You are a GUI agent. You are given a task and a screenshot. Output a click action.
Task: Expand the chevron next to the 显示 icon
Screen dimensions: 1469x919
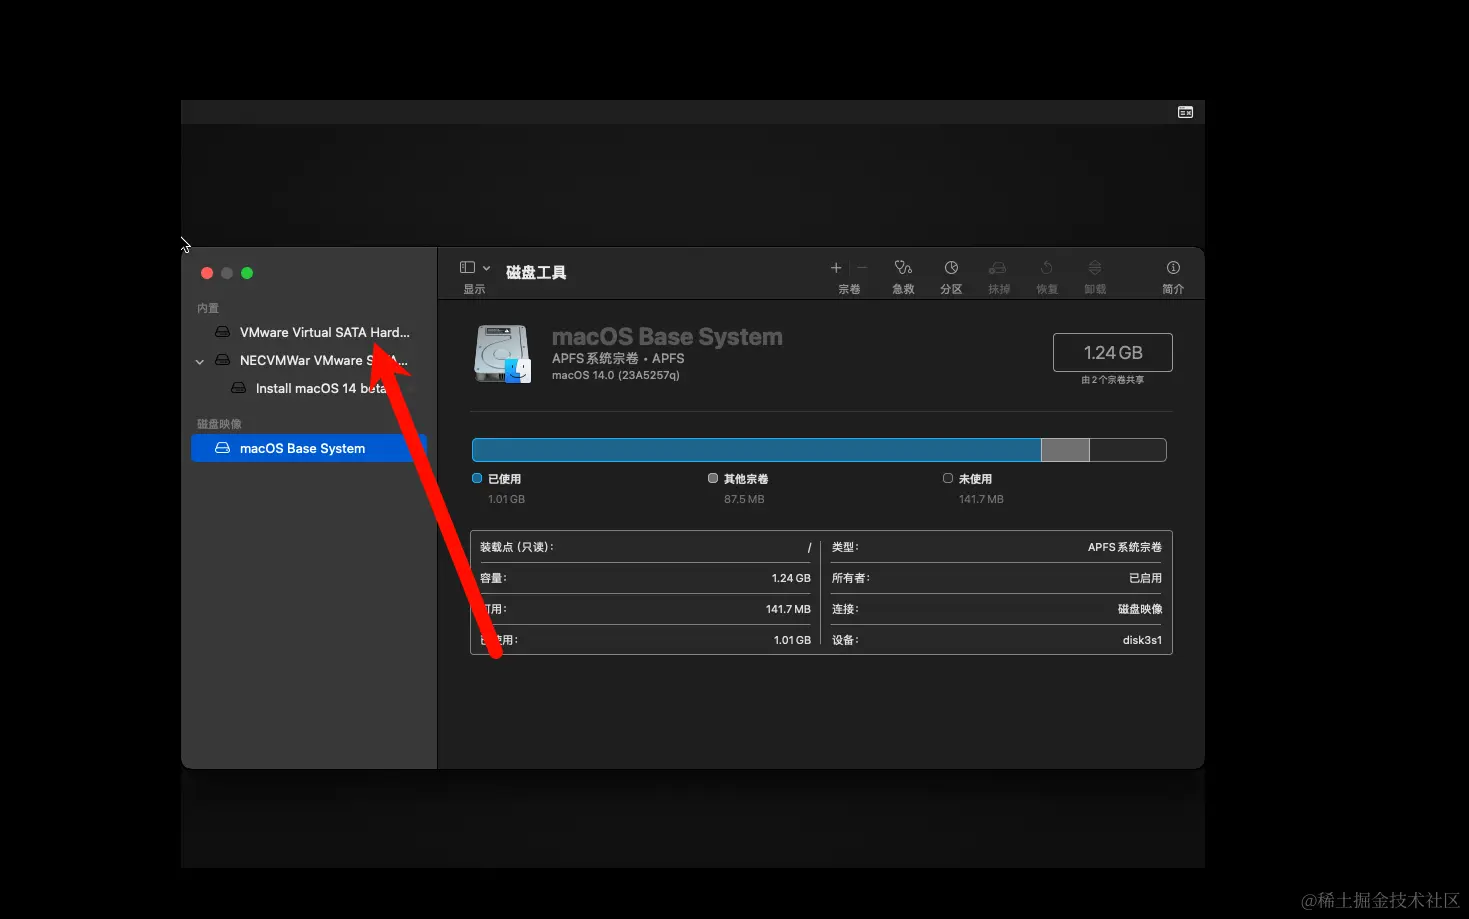tap(487, 268)
